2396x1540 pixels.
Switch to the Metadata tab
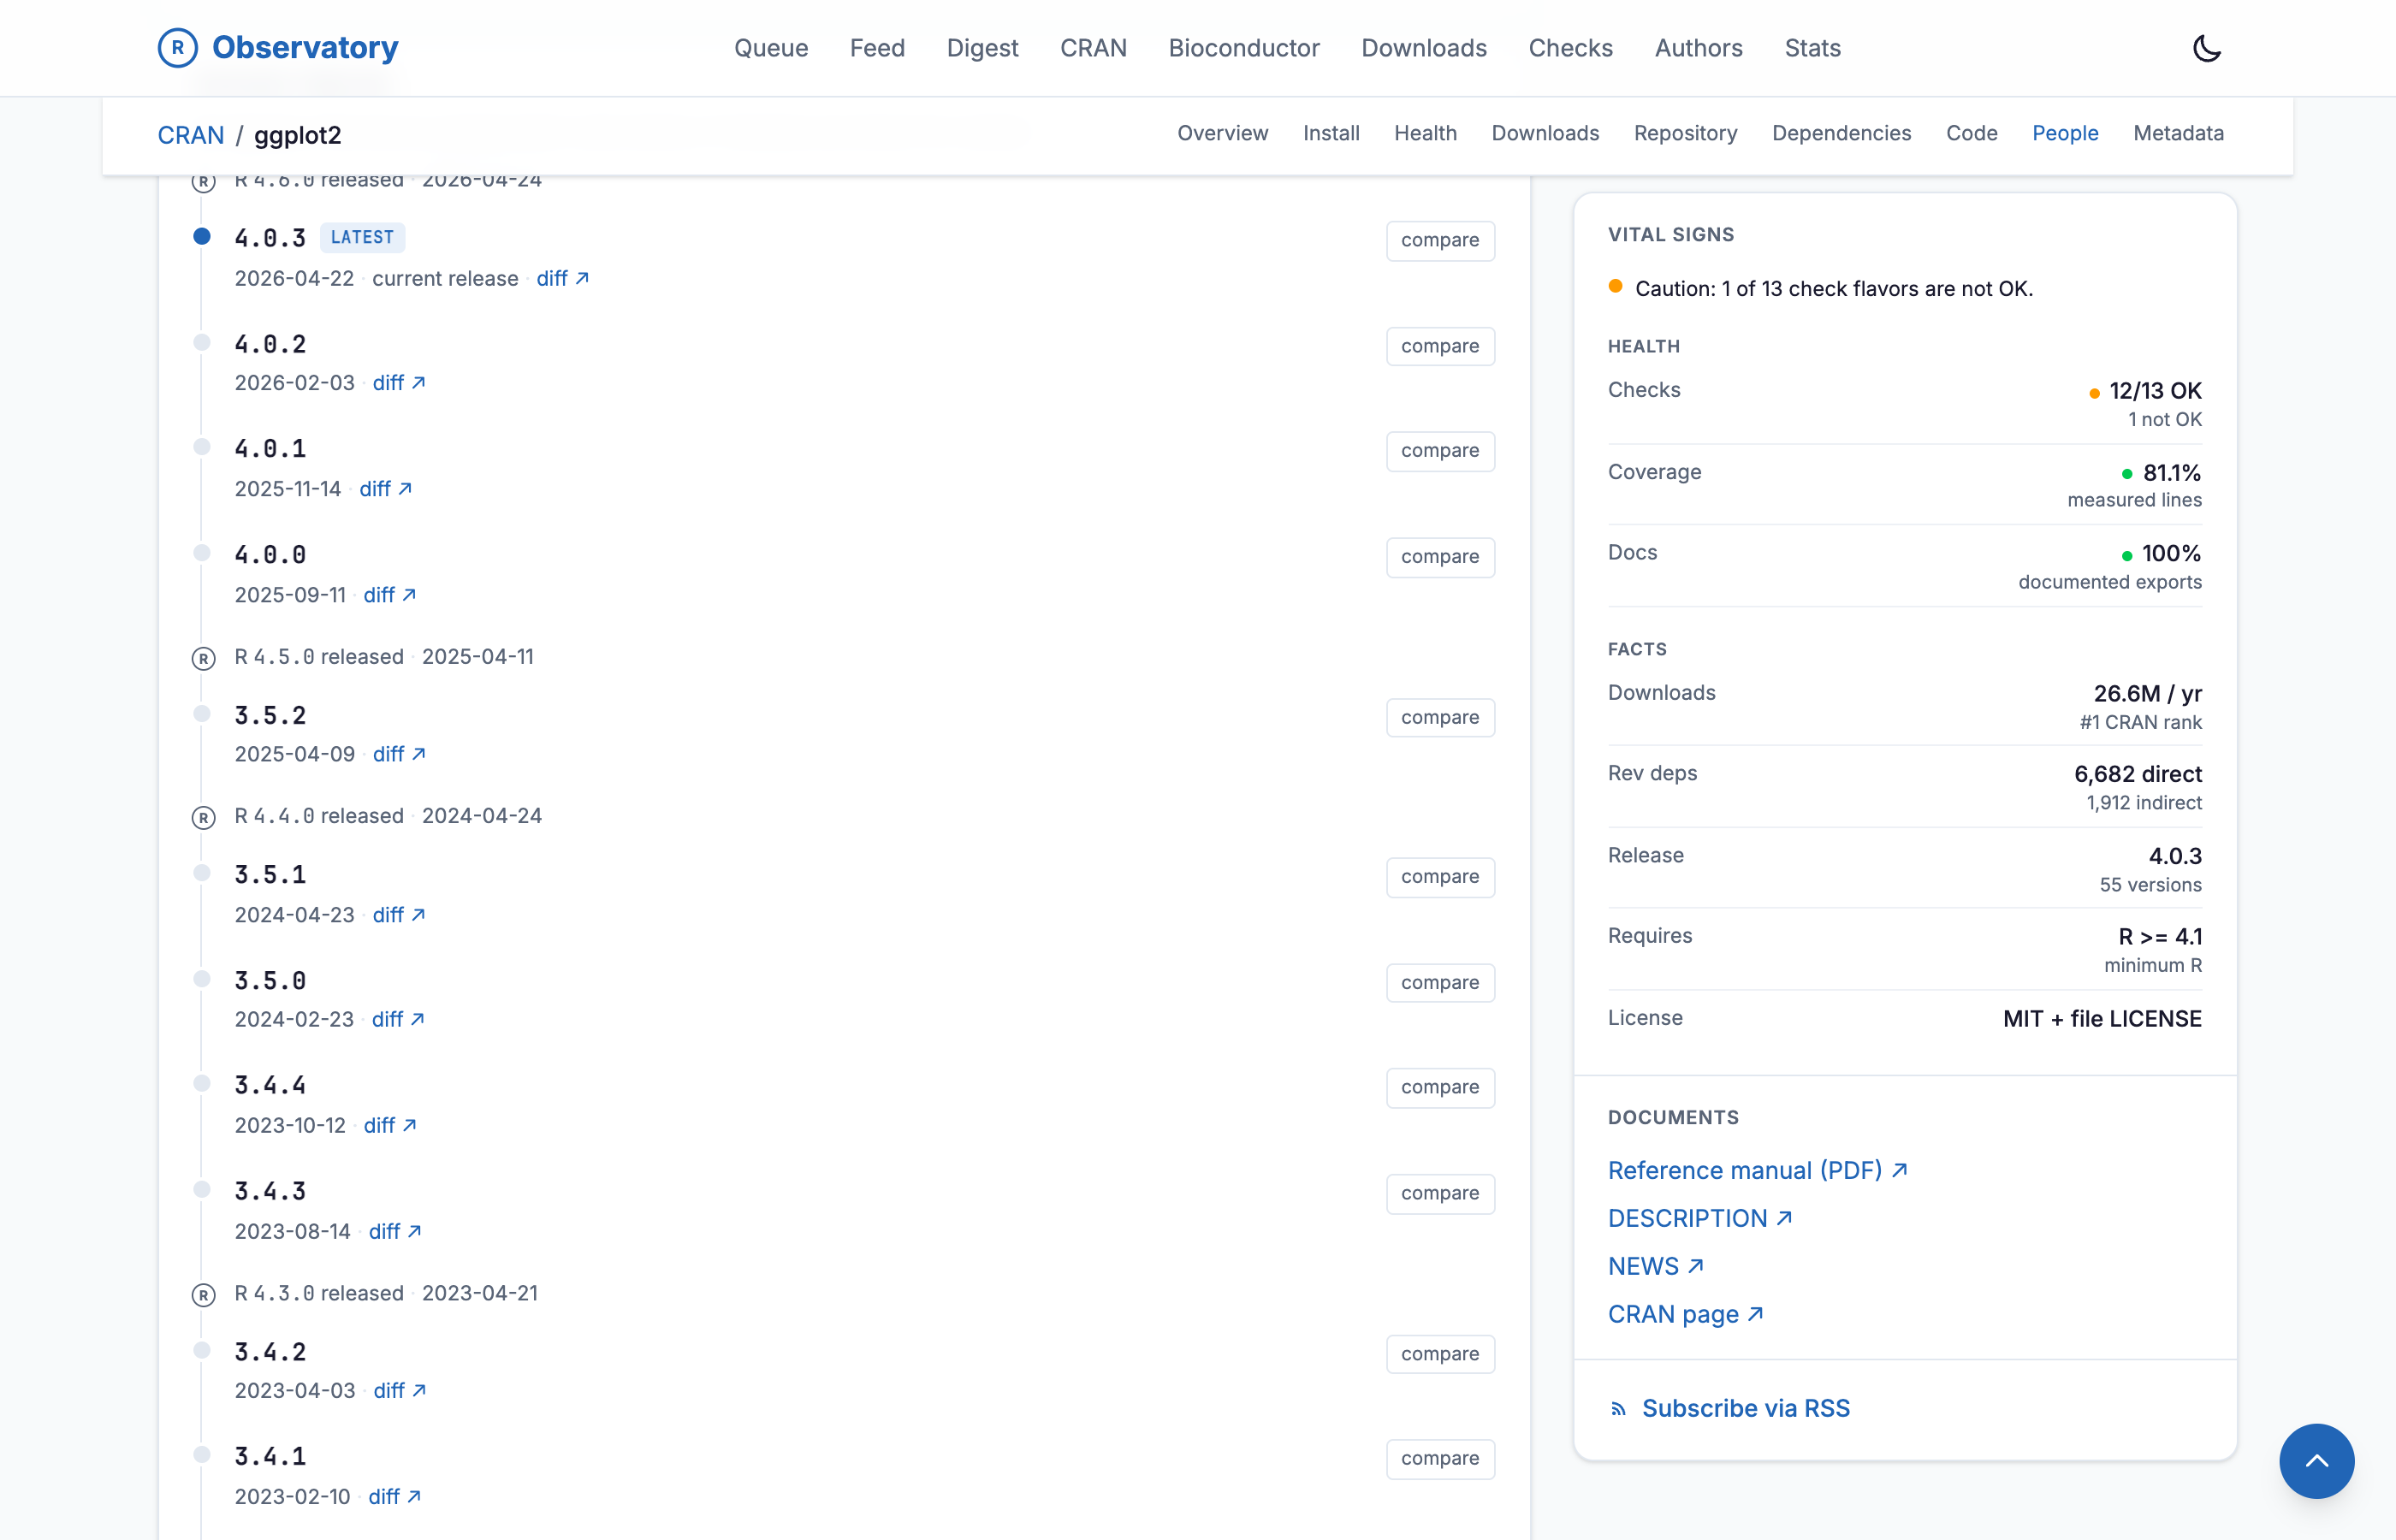(x=2178, y=133)
